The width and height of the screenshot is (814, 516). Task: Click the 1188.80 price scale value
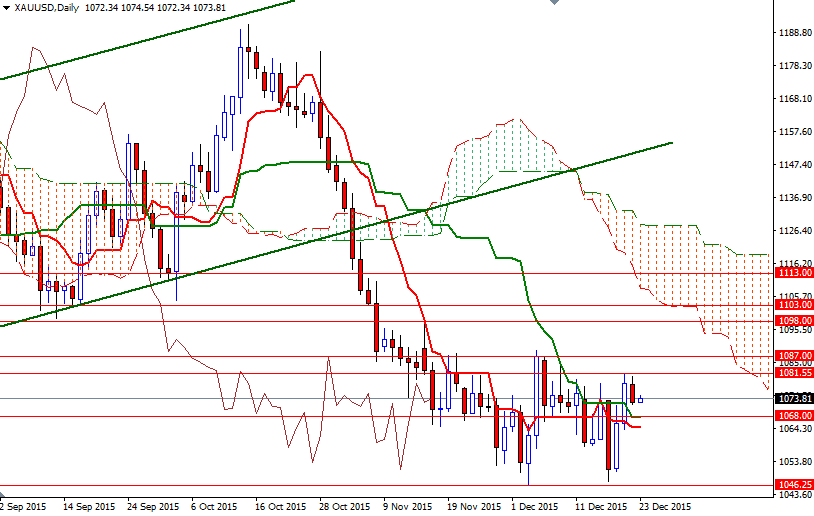[793, 32]
